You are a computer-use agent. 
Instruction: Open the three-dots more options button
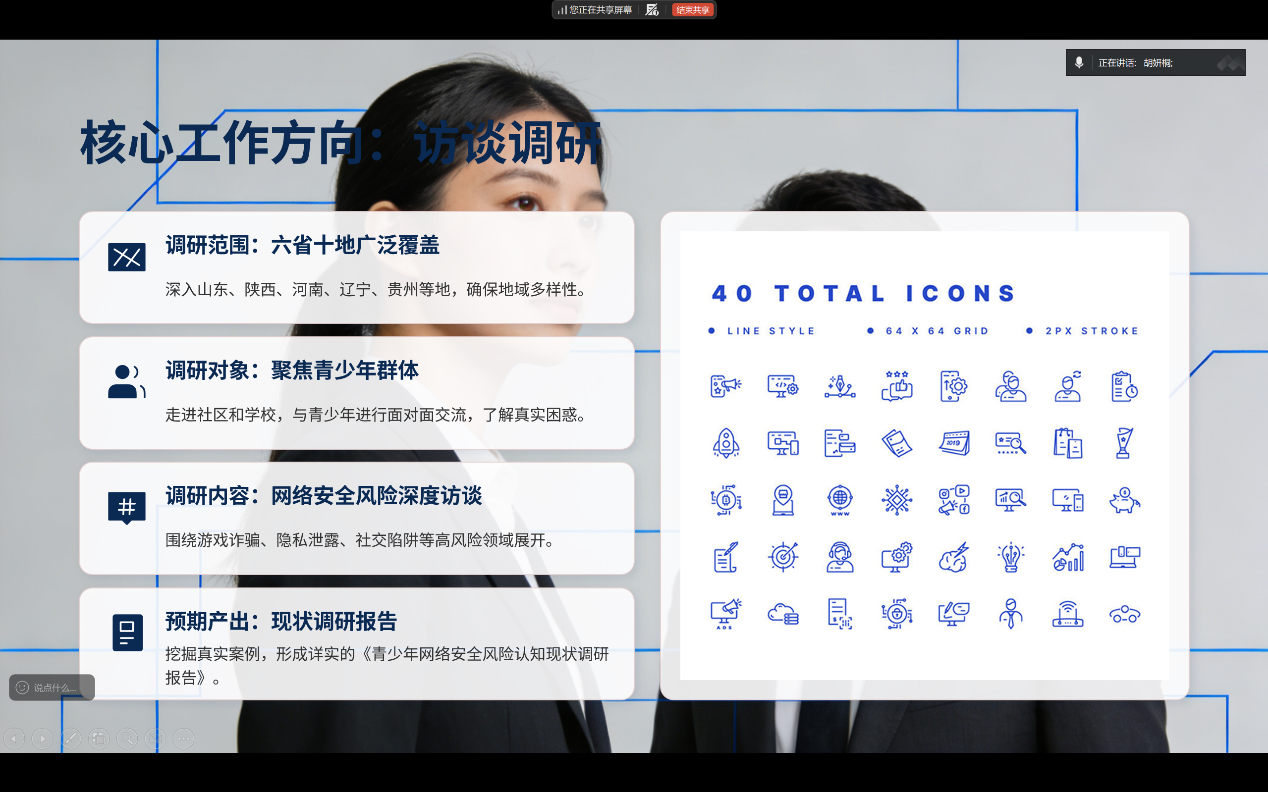[x=184, y=739]
